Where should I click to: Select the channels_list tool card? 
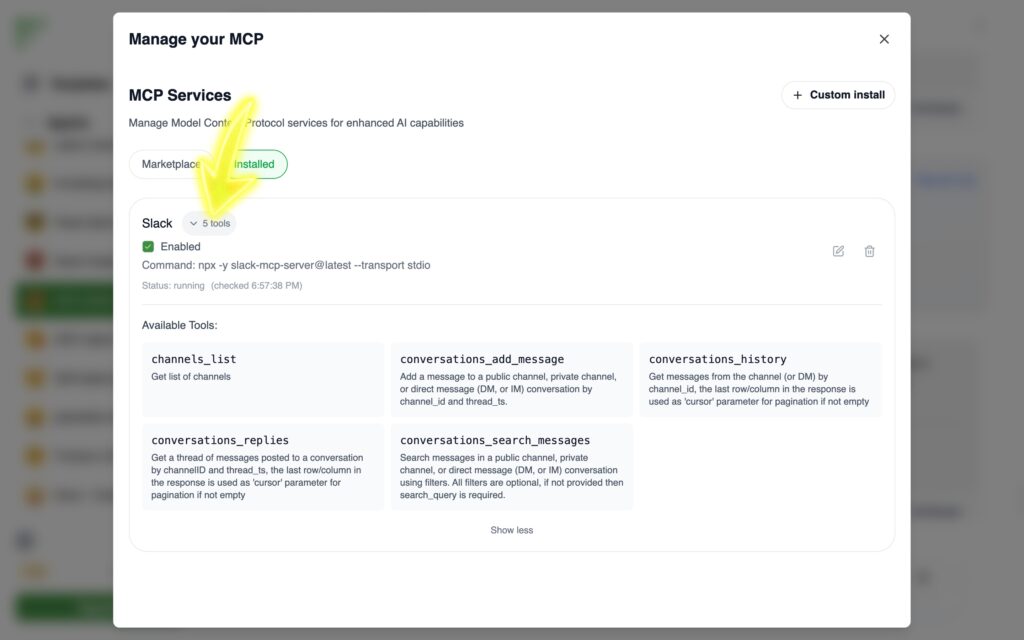263,379
